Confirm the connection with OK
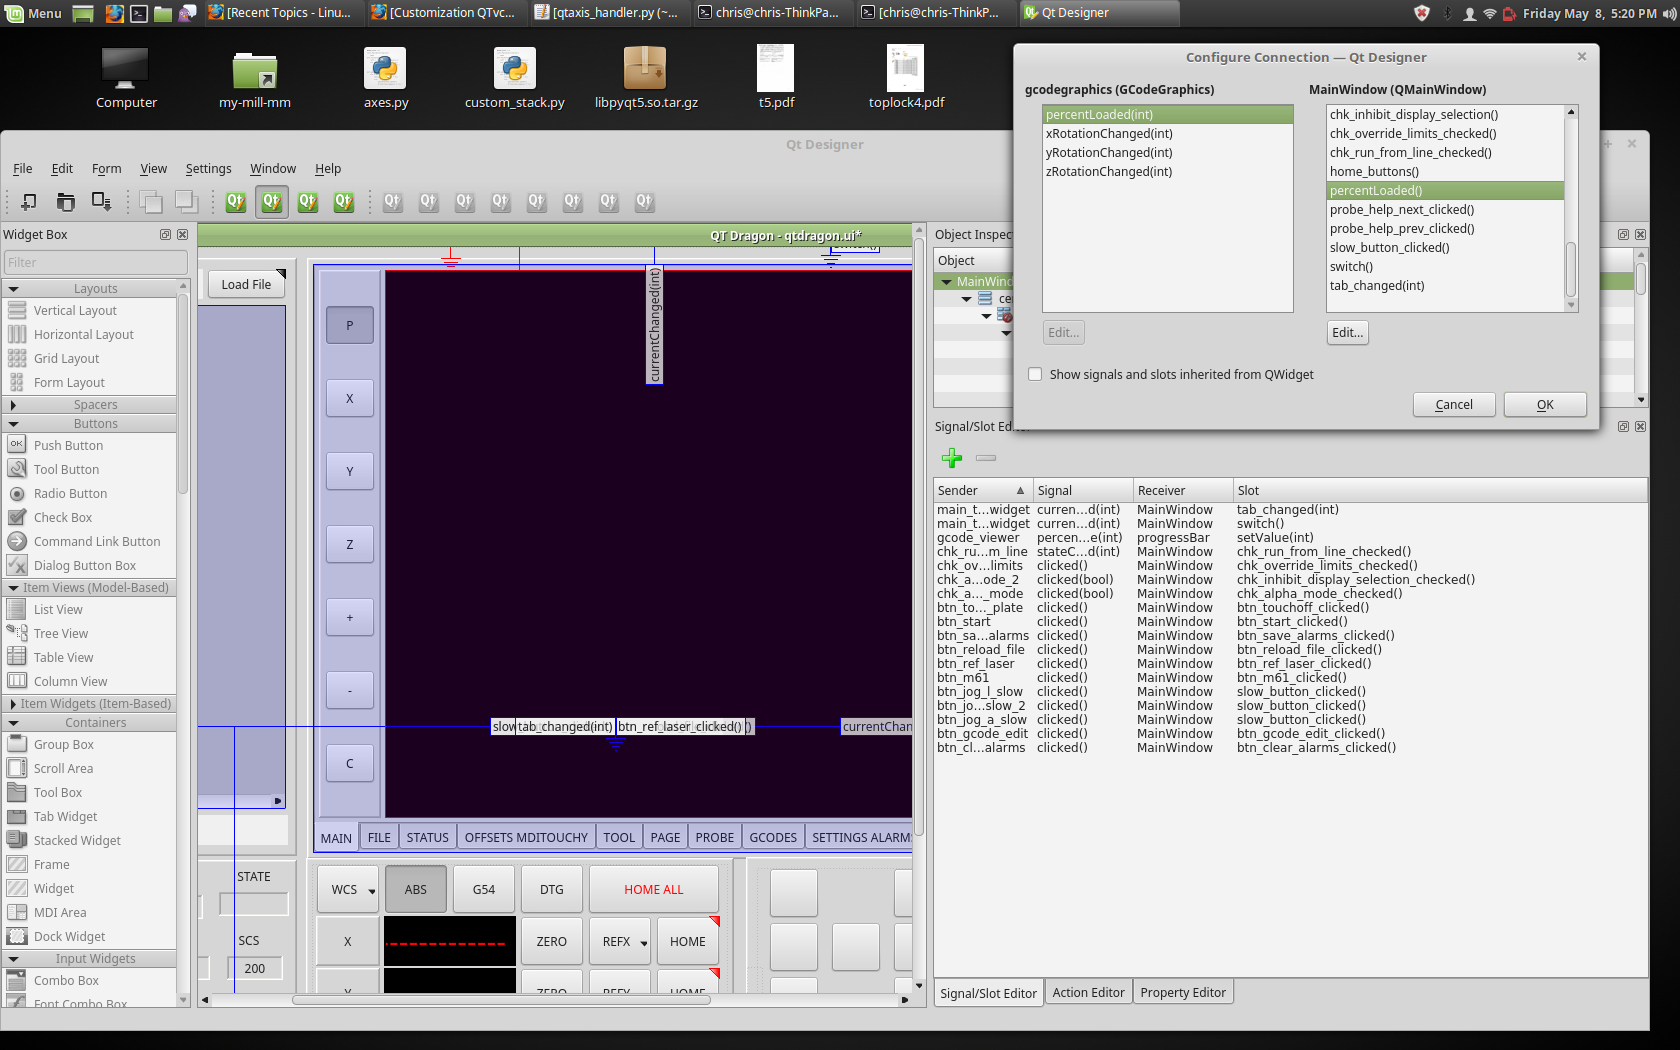 (x=1545, y=404)
